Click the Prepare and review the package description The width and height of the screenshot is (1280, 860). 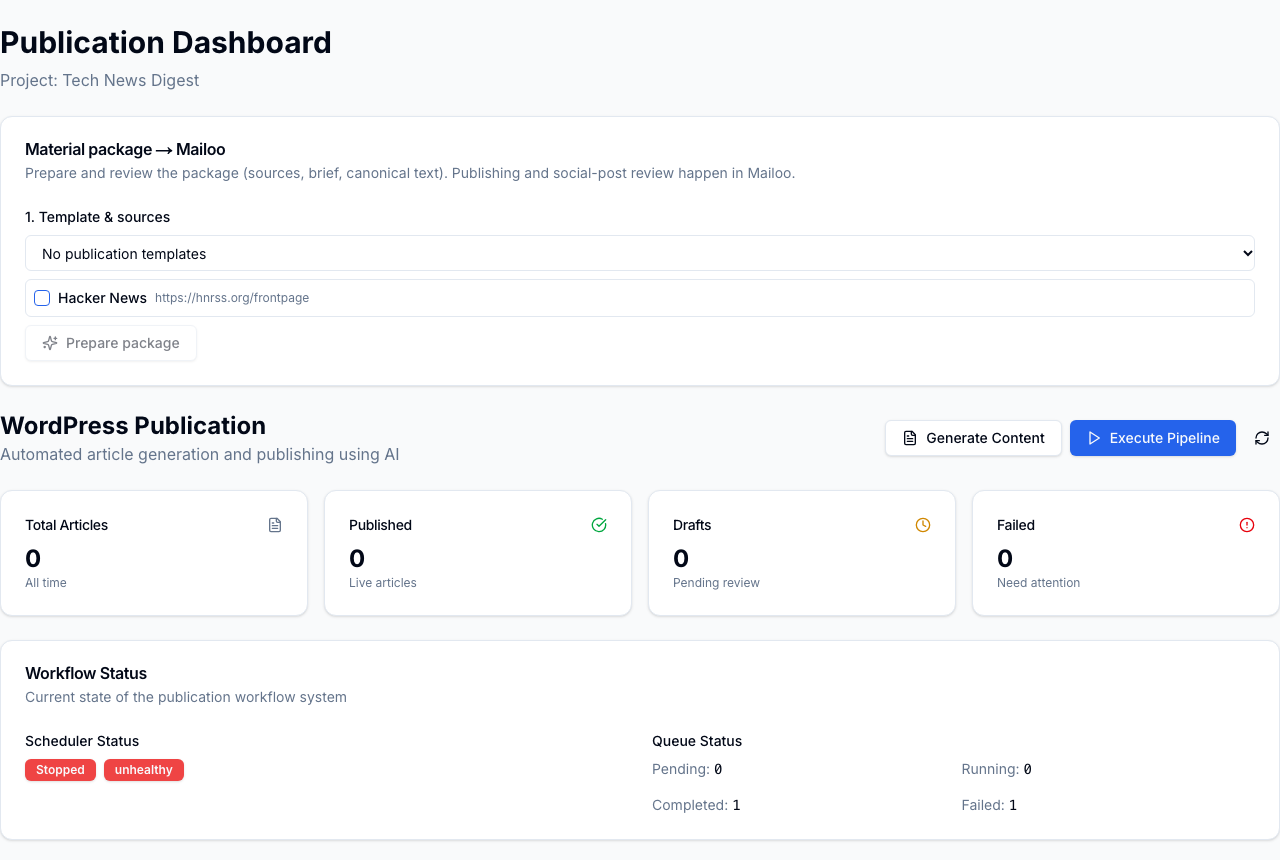410,173
